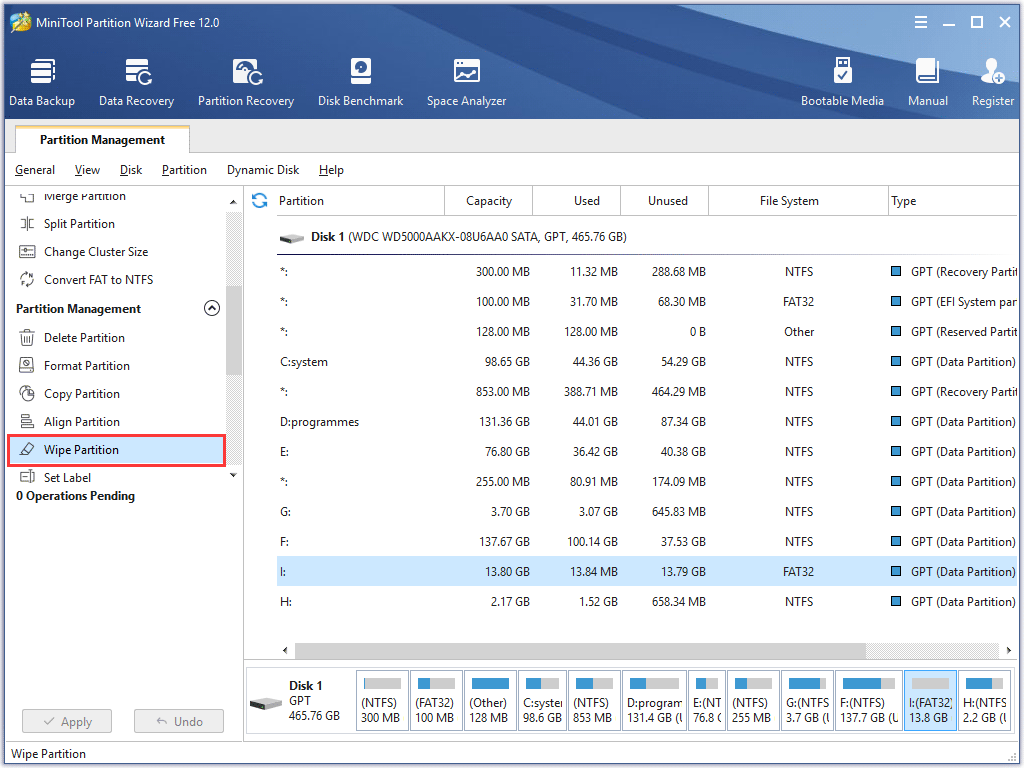Click horizontal scrollbar left arrow
The width and height of the screenshot is (1024, 768).
[x=285, y=650]
